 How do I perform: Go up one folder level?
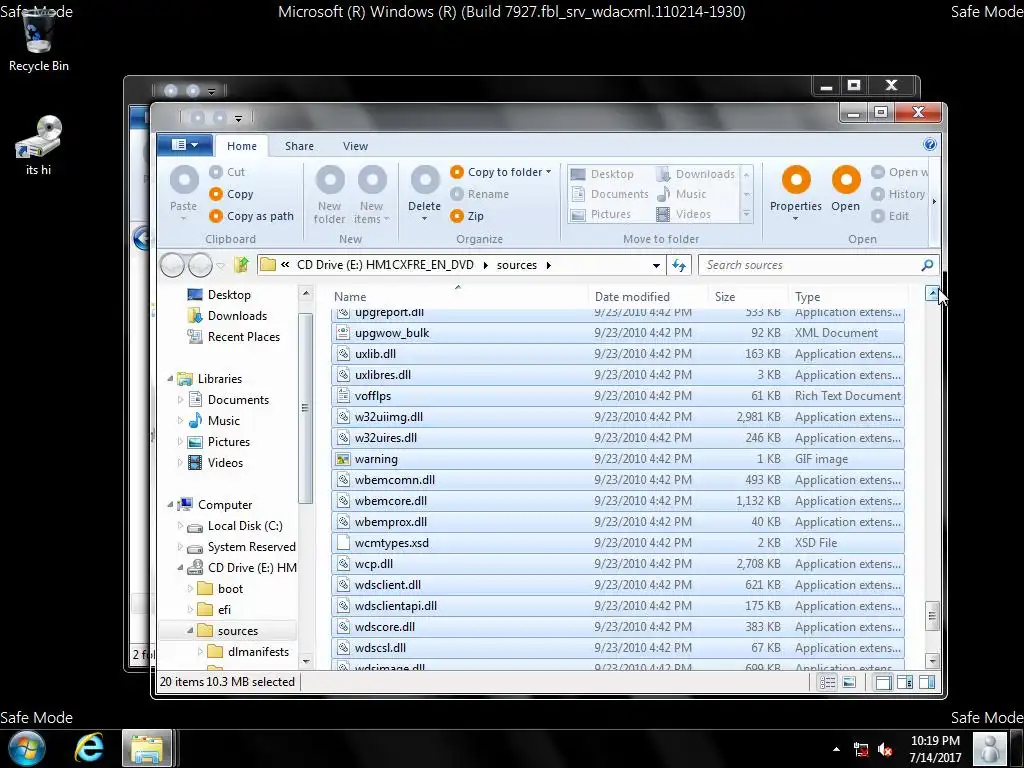[242, 264]
